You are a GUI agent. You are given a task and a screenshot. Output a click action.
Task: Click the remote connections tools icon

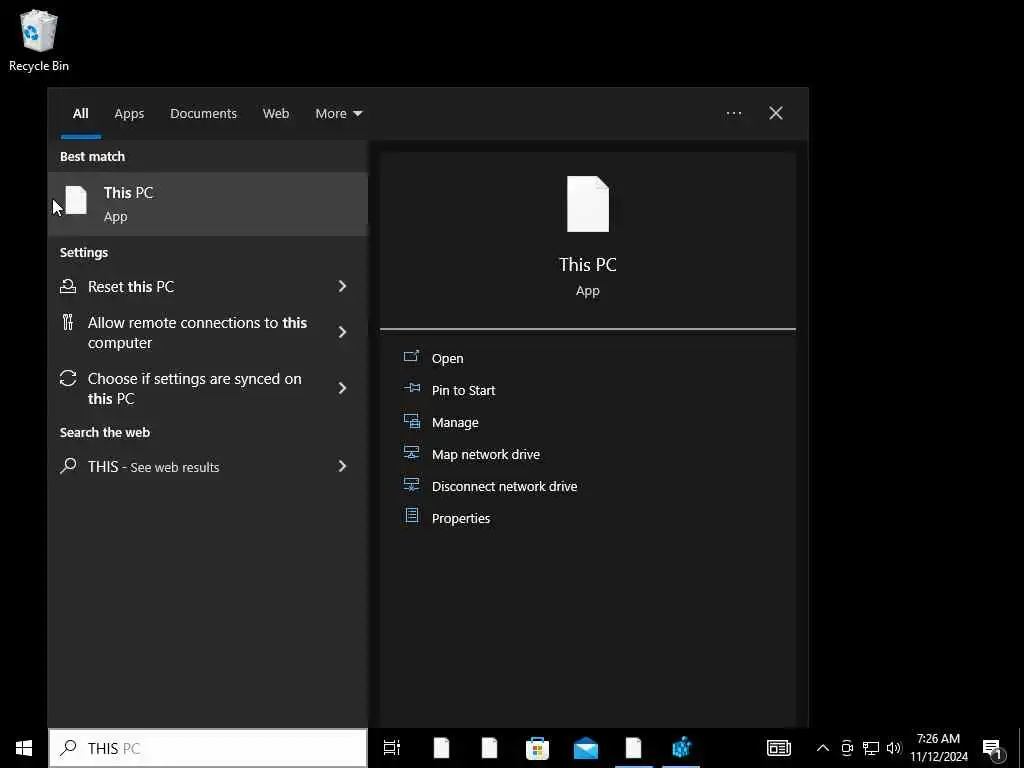(x=68, y=322)
